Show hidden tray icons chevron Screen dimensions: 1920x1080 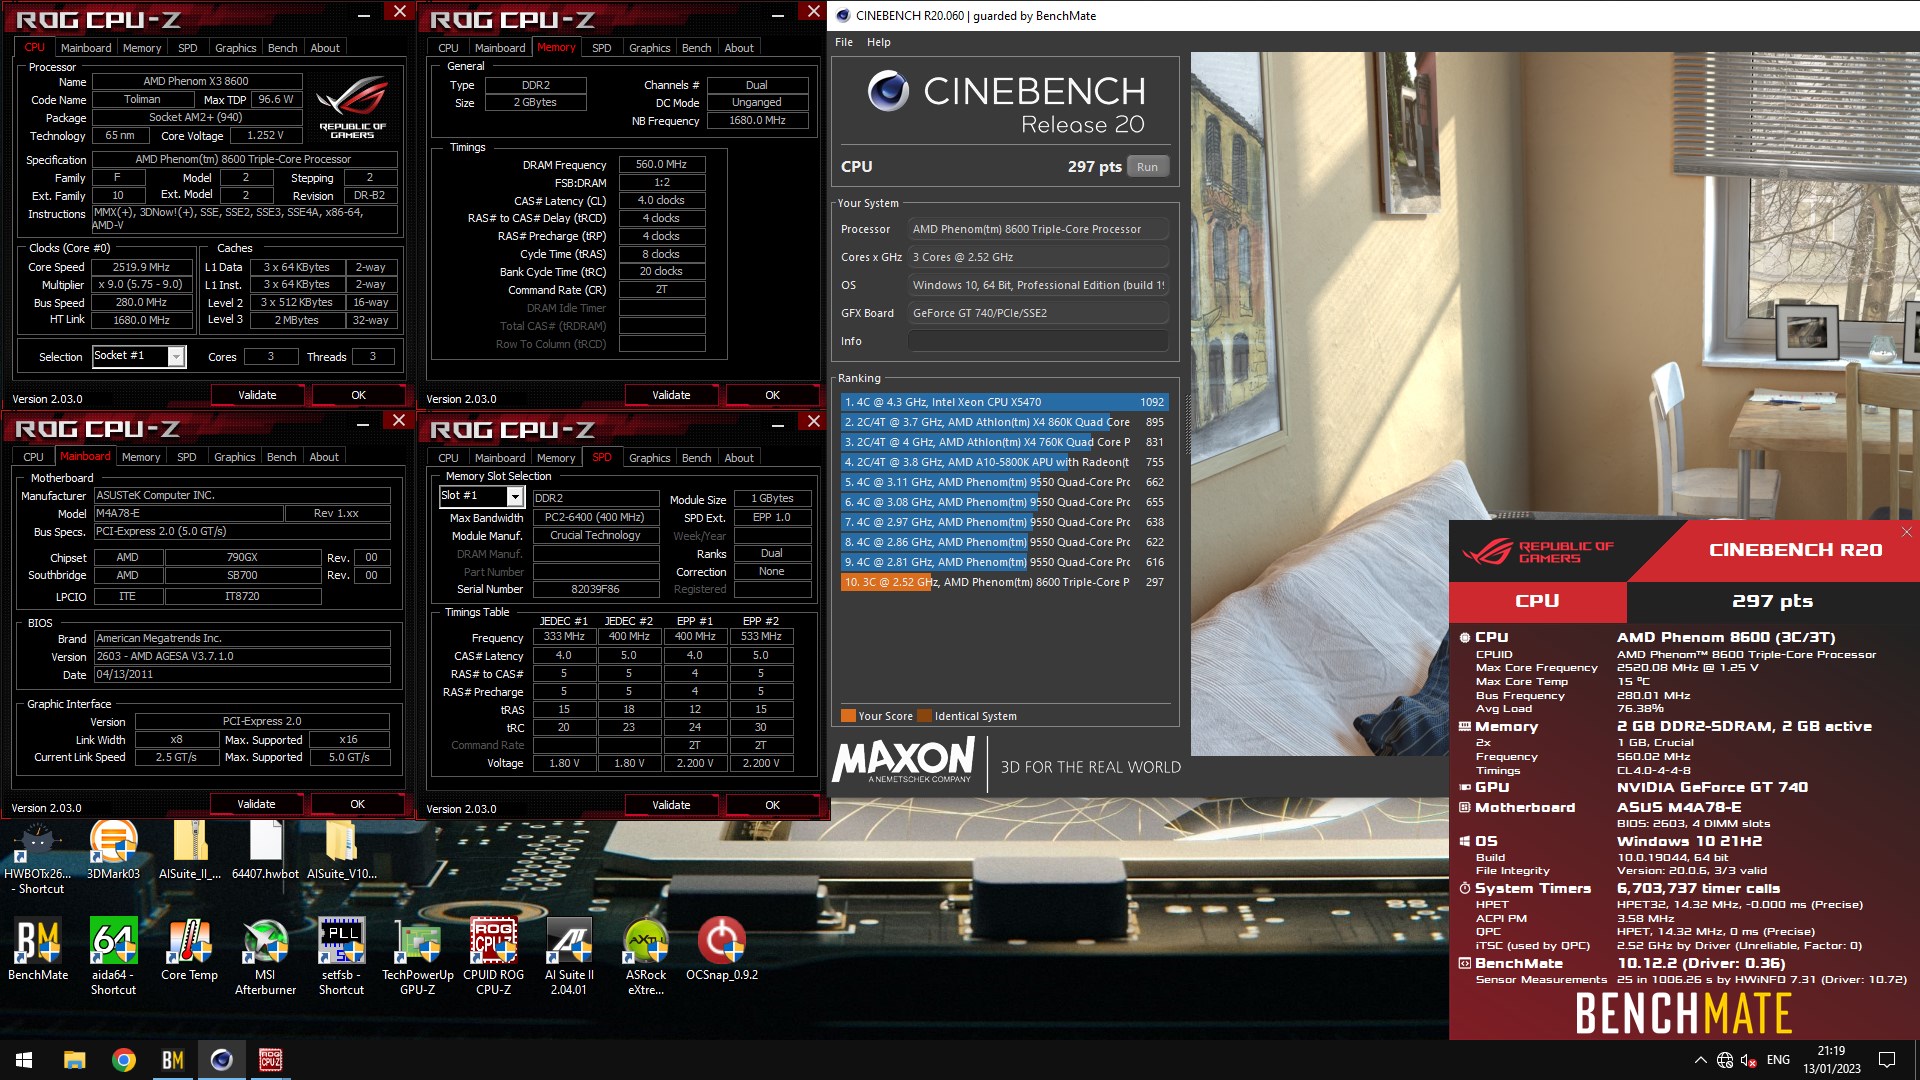(1700, 1060)
